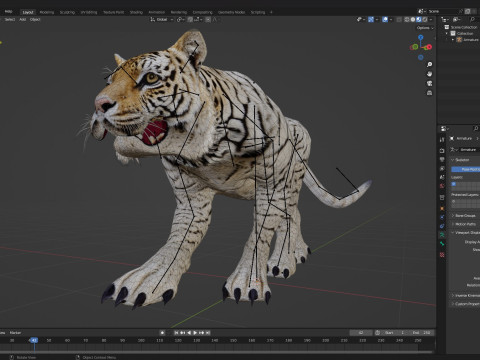This screenshot has height=360, width=480.
Task: Open the Geometry Nodes workspace tab
Action: 231,12
